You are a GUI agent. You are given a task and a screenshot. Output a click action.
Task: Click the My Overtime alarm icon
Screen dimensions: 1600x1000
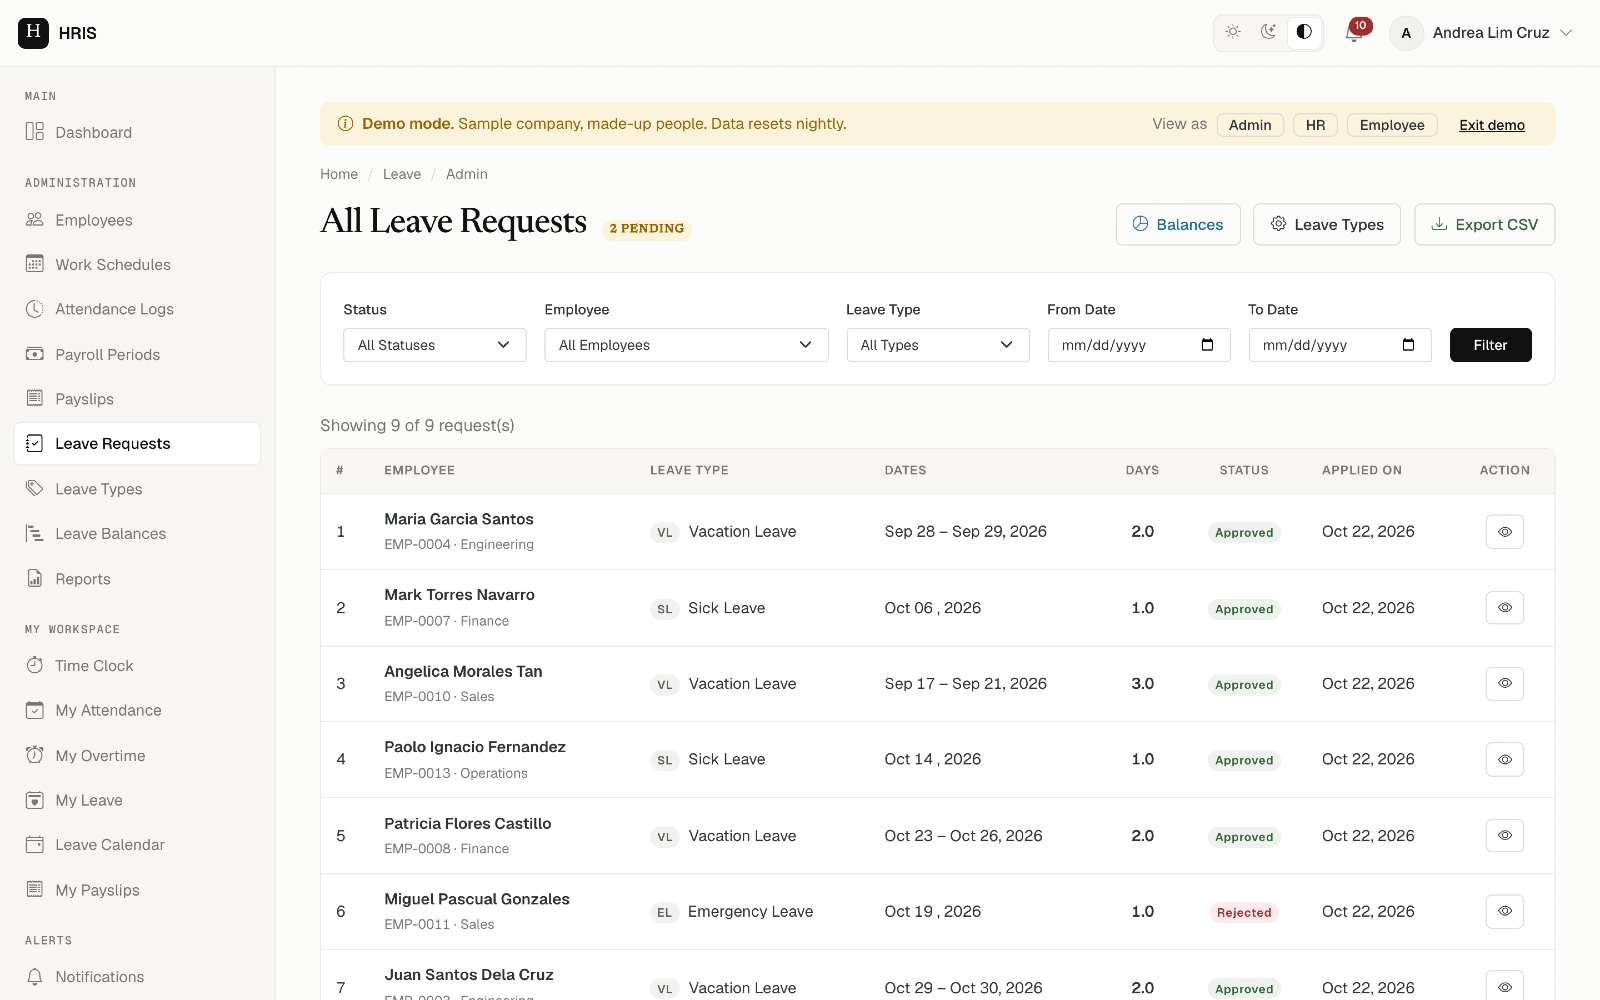[x=35, y=755]
